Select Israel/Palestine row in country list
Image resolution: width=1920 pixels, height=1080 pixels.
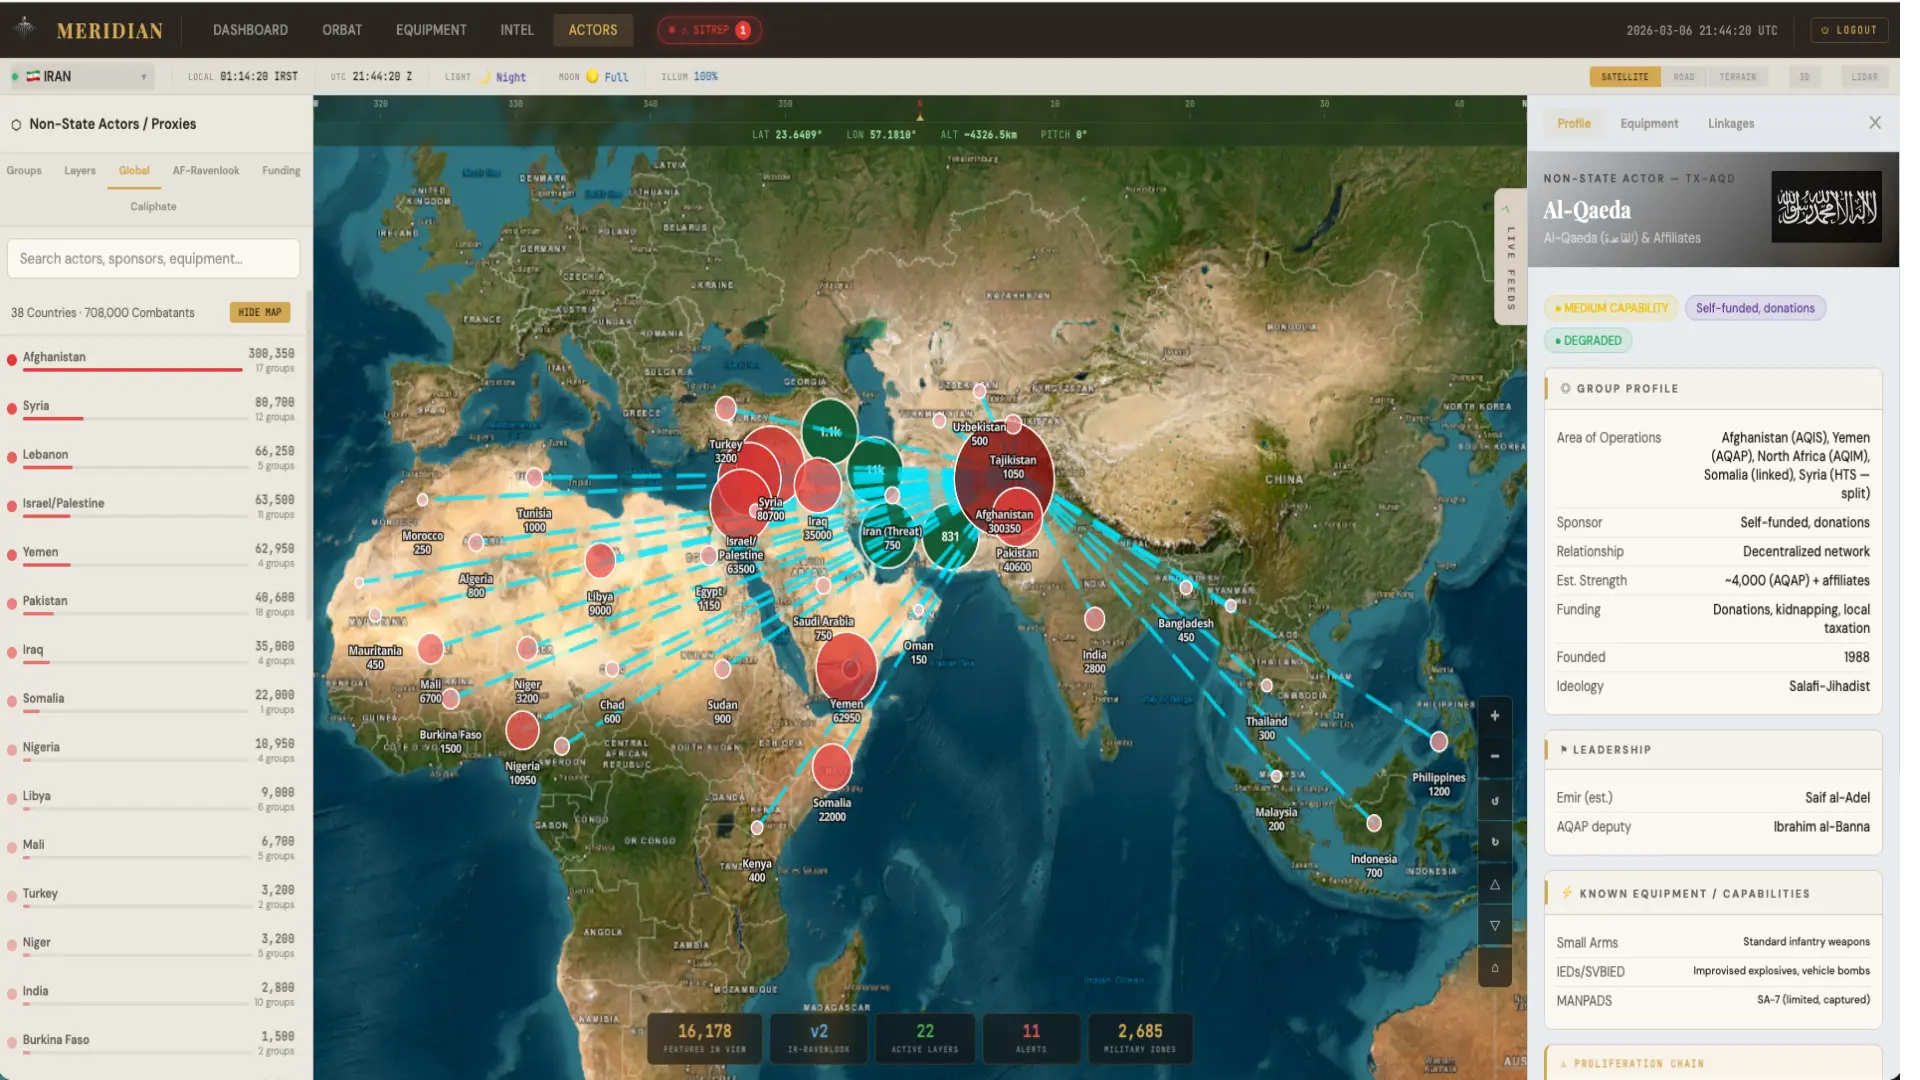(x=152, y=508)
